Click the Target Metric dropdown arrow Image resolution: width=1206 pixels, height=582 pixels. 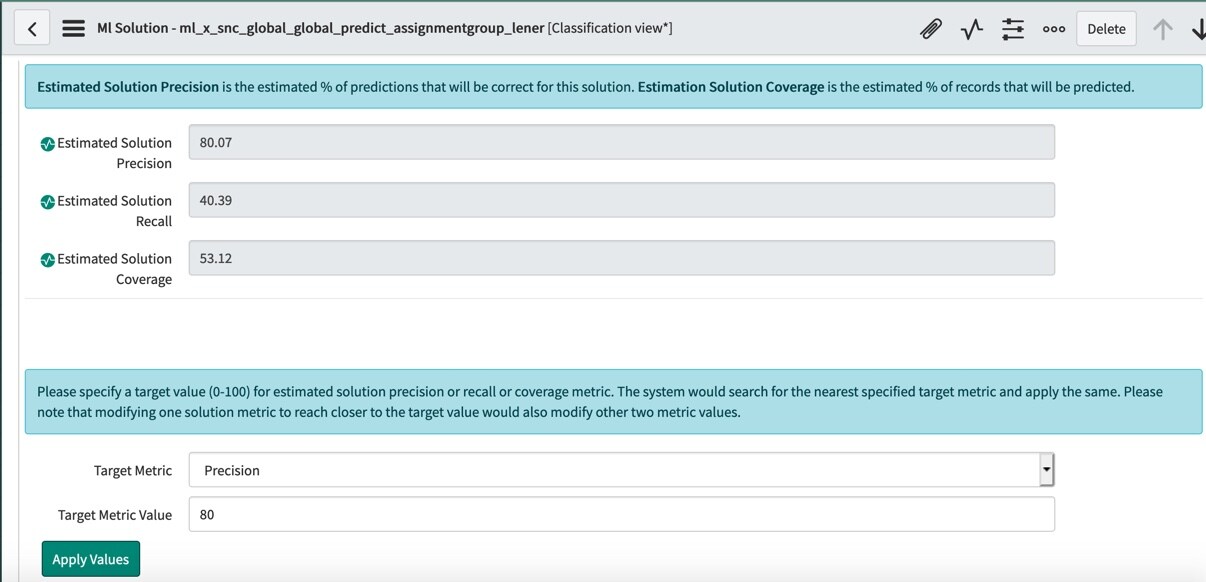click(1046, 469)
